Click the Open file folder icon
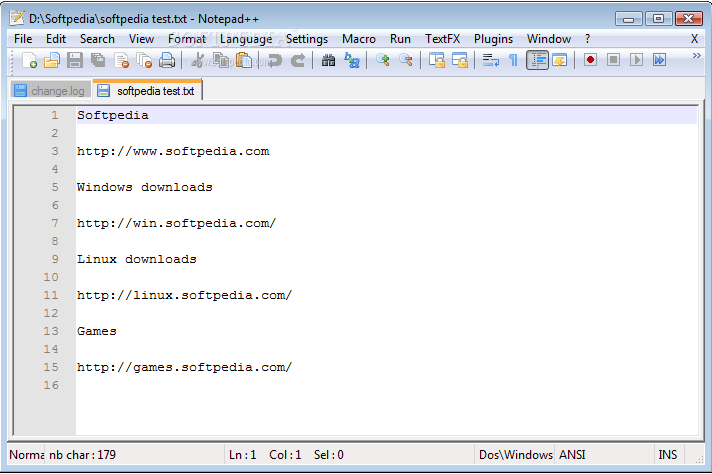This screenshot has width=712, height=474. point(52,60)
